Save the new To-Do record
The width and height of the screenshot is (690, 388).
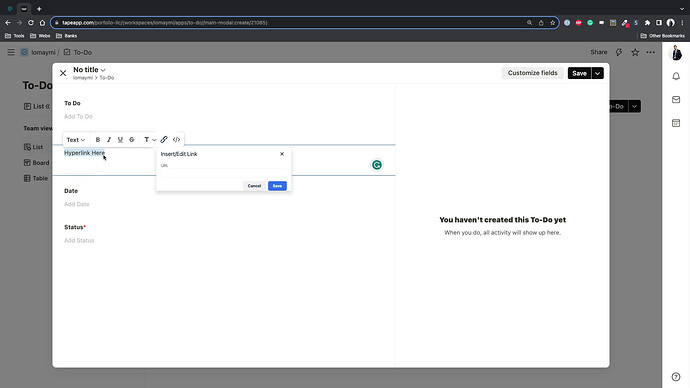point(579,73)
